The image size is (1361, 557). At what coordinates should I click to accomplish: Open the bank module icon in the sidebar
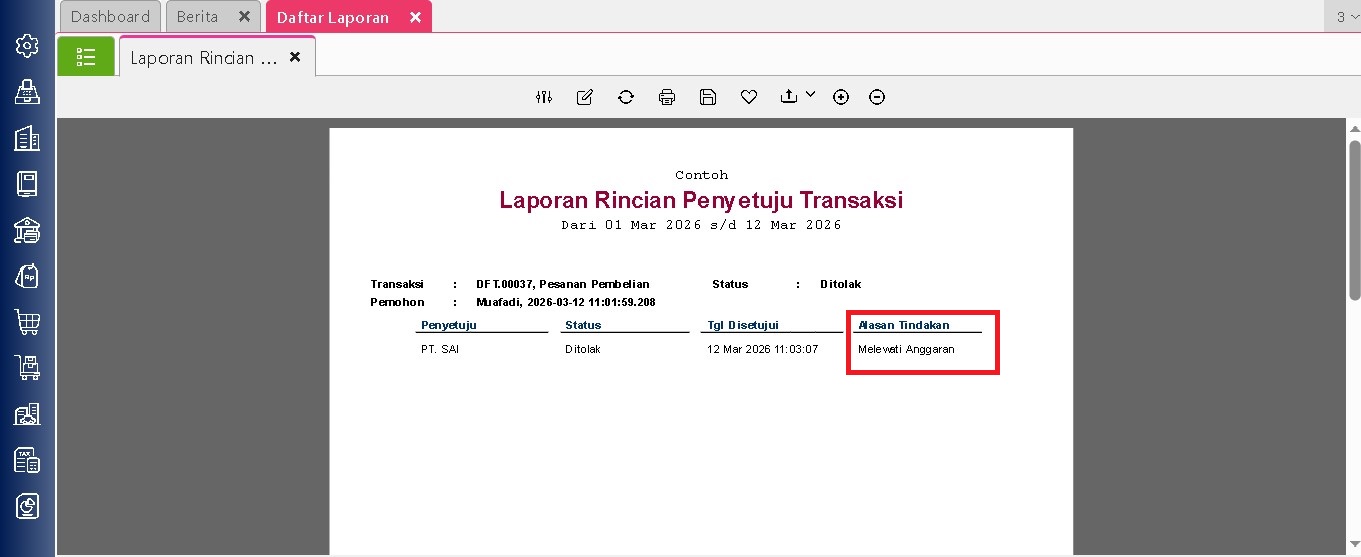tap(27, 230)
